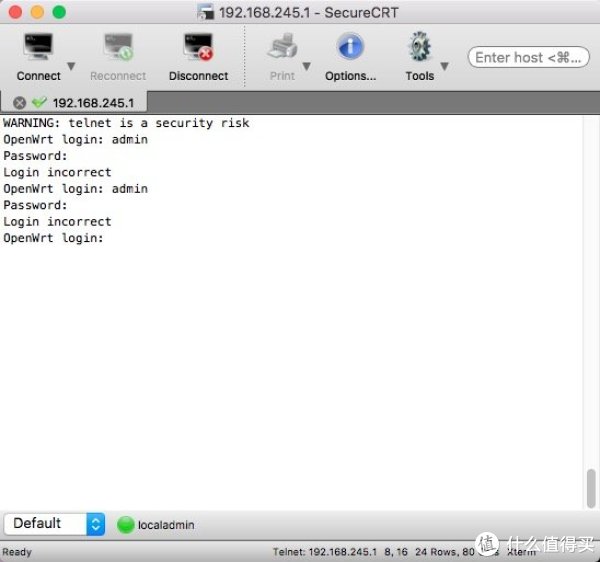Close the 192.168.245.1 session tab
600x562 pixels.
coord(20,102)
